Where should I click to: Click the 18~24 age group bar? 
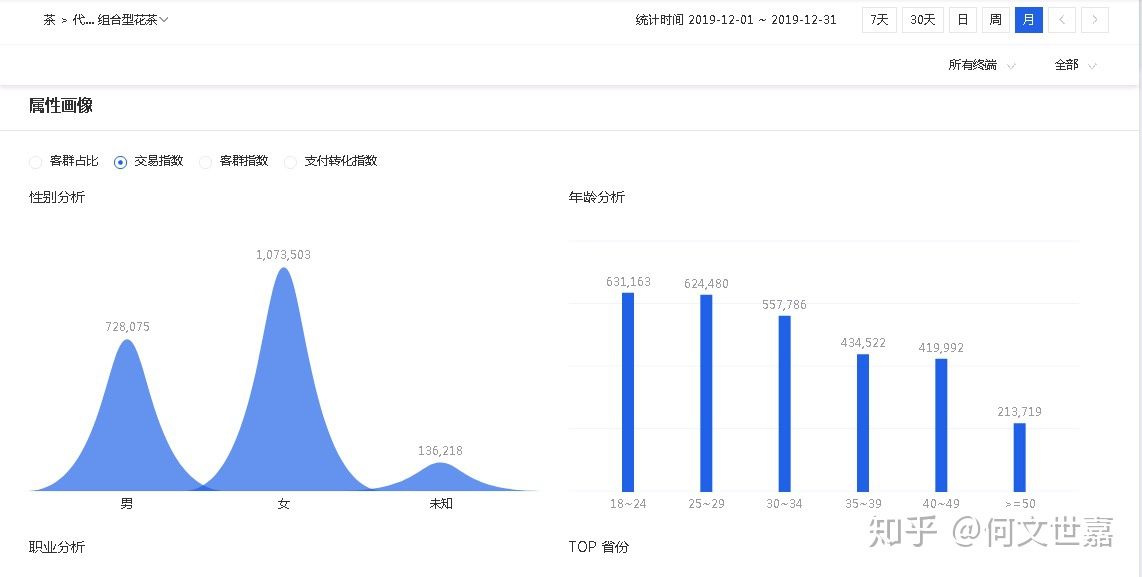(x=628, y=392)
